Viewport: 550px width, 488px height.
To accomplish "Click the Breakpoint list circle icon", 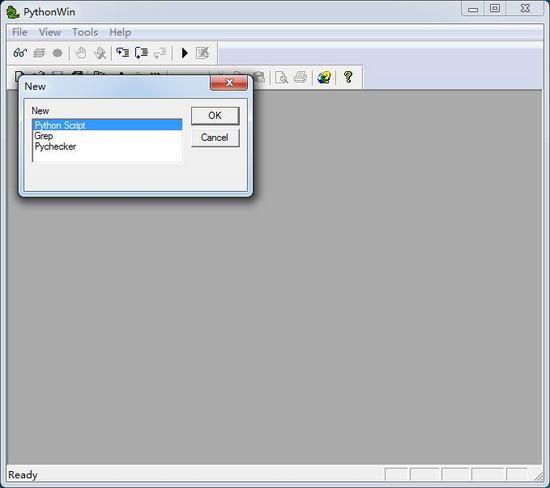I will pos(57,53).
